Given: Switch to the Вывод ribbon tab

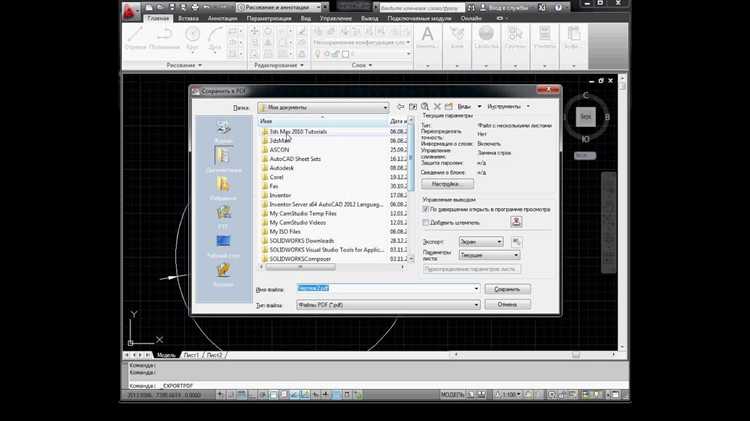Looking at the screenshot, I should point(369,18).
